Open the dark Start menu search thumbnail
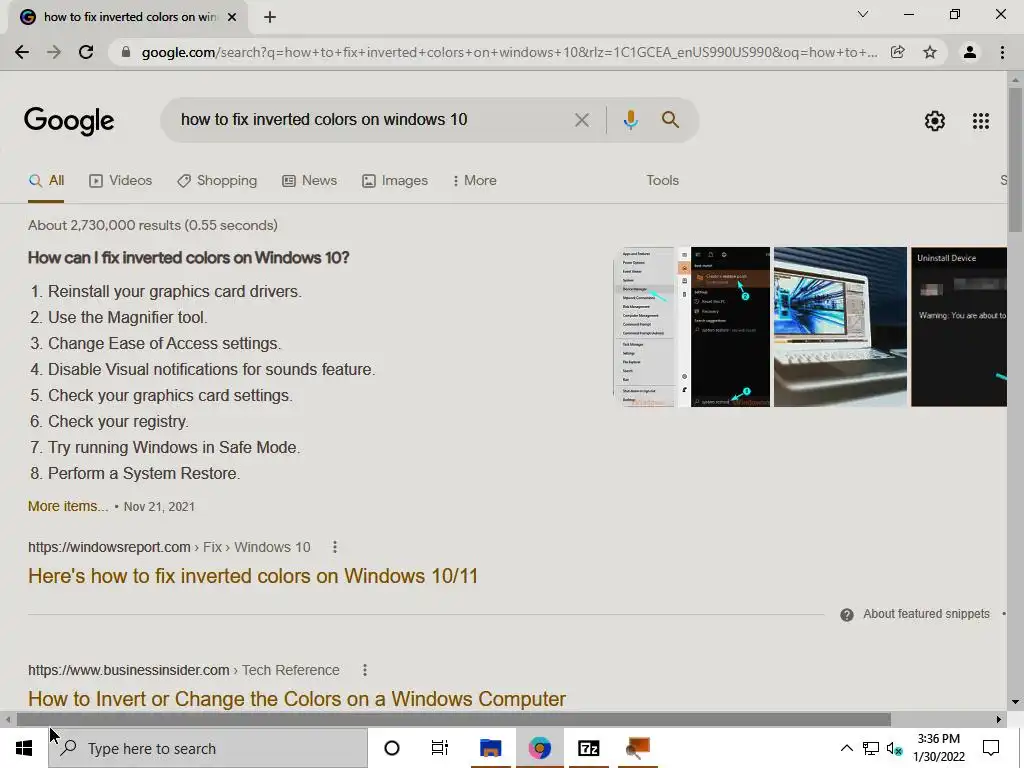Screen dimensions: 1024x768 724,327
